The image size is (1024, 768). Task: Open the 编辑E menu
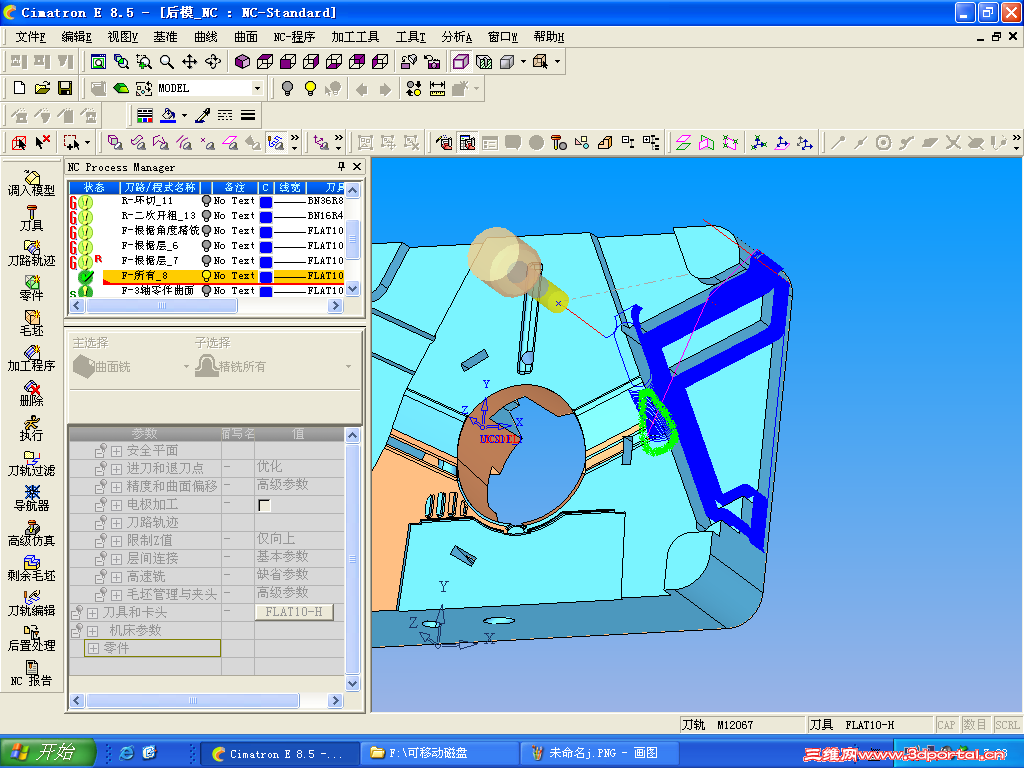[76, 37]
